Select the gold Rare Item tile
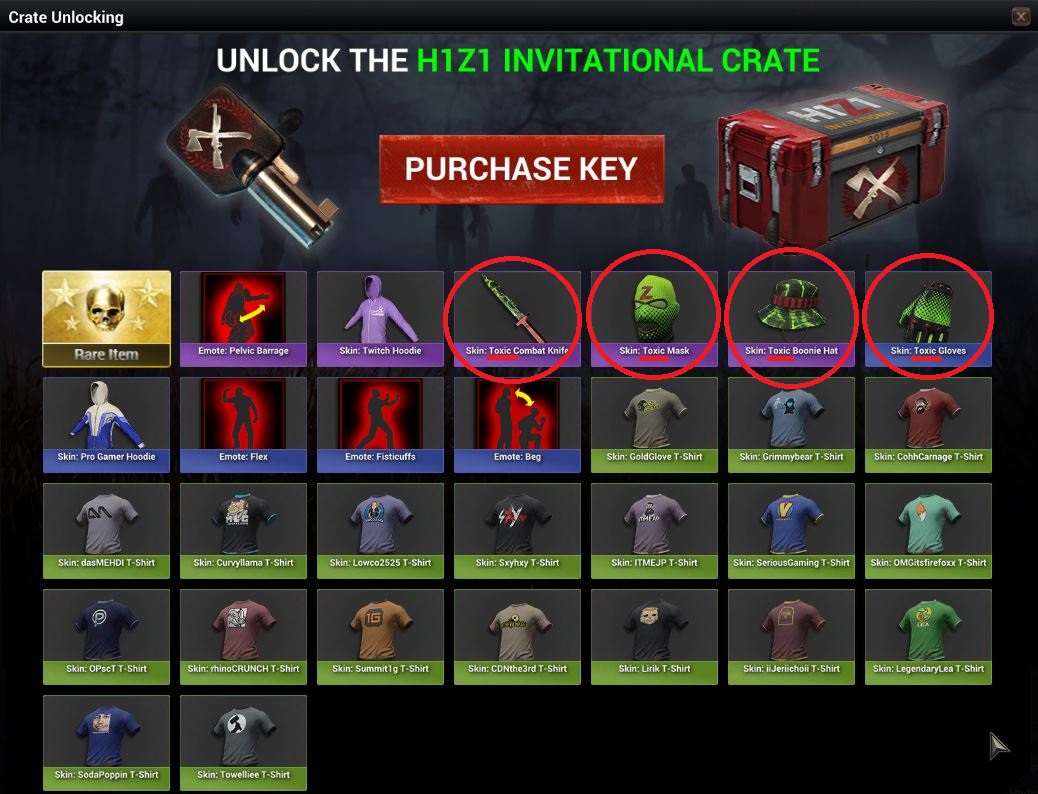The height and width of the screenshot is (794, 1038). tap(107, 319)
